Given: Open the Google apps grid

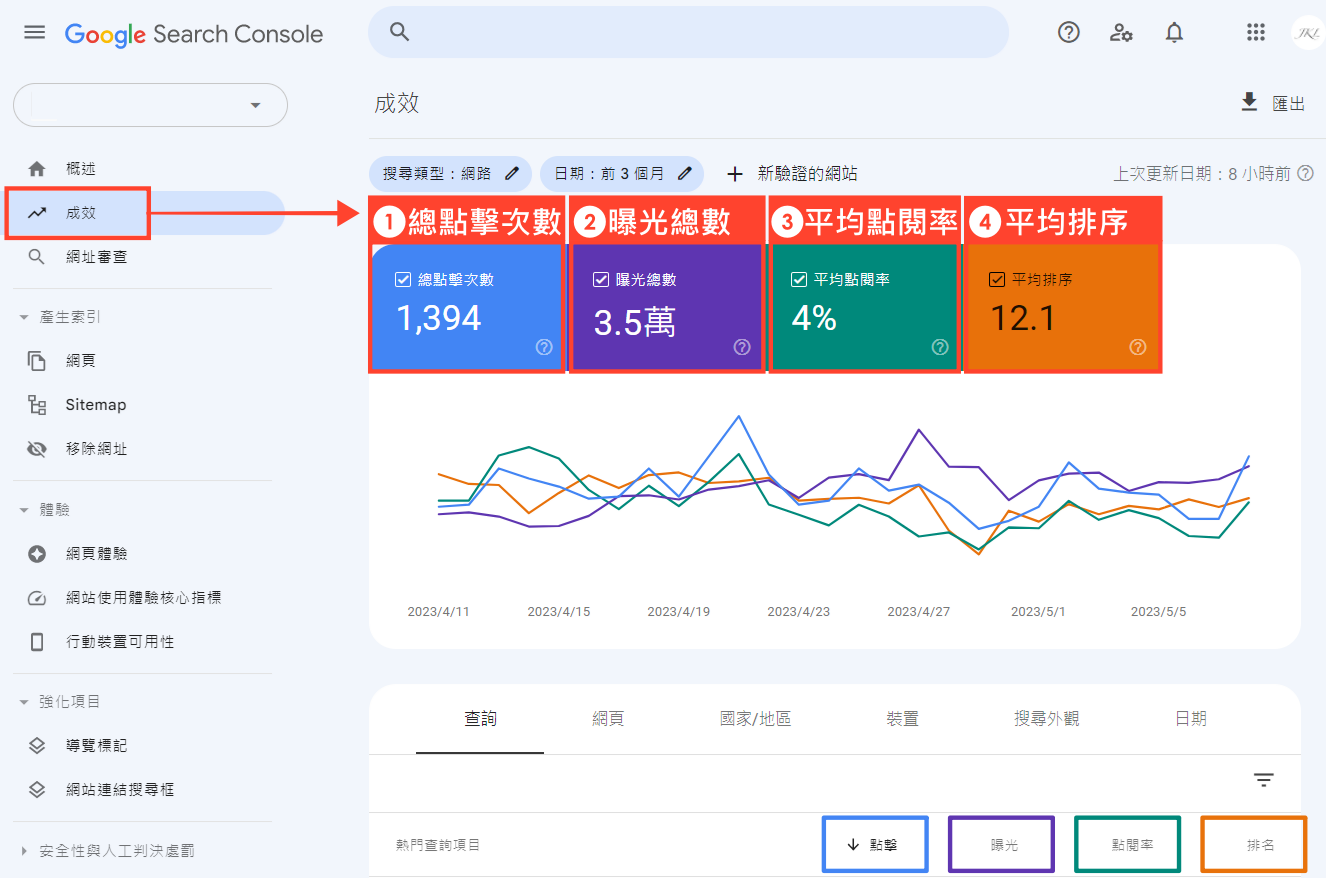Looking at the screenshot, I should click(1256, 33).
